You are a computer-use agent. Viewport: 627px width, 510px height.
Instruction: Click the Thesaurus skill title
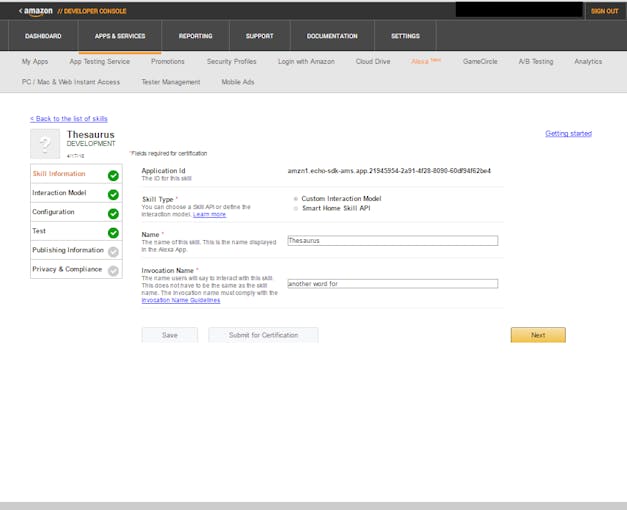click(x=91, y=135)
